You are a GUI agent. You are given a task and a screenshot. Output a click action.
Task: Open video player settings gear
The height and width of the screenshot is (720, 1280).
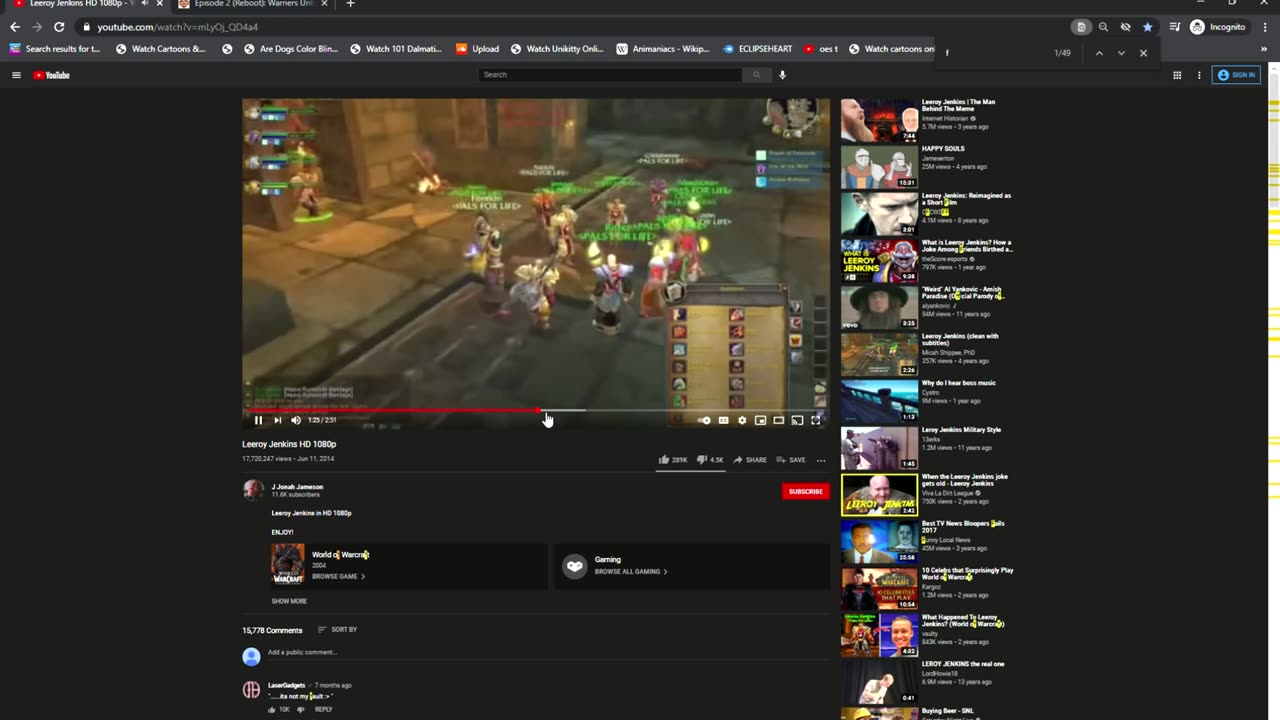point(742,420)
